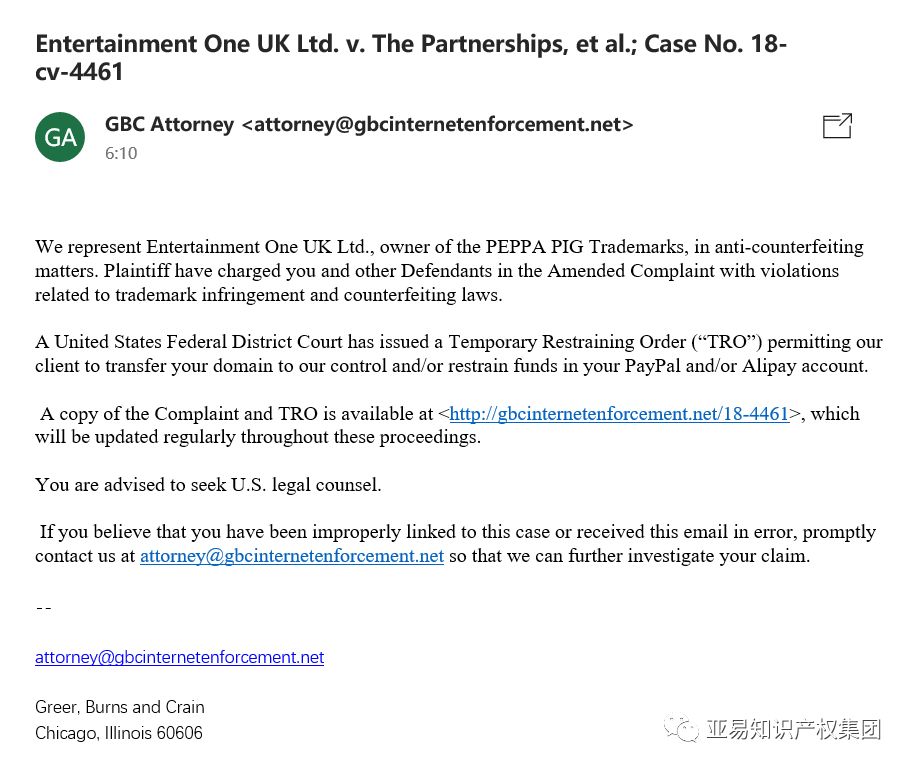Viewport: 911px width, 769px height.
Task: Click the attorney email link after "contact us at"
Action: point(292,556)
